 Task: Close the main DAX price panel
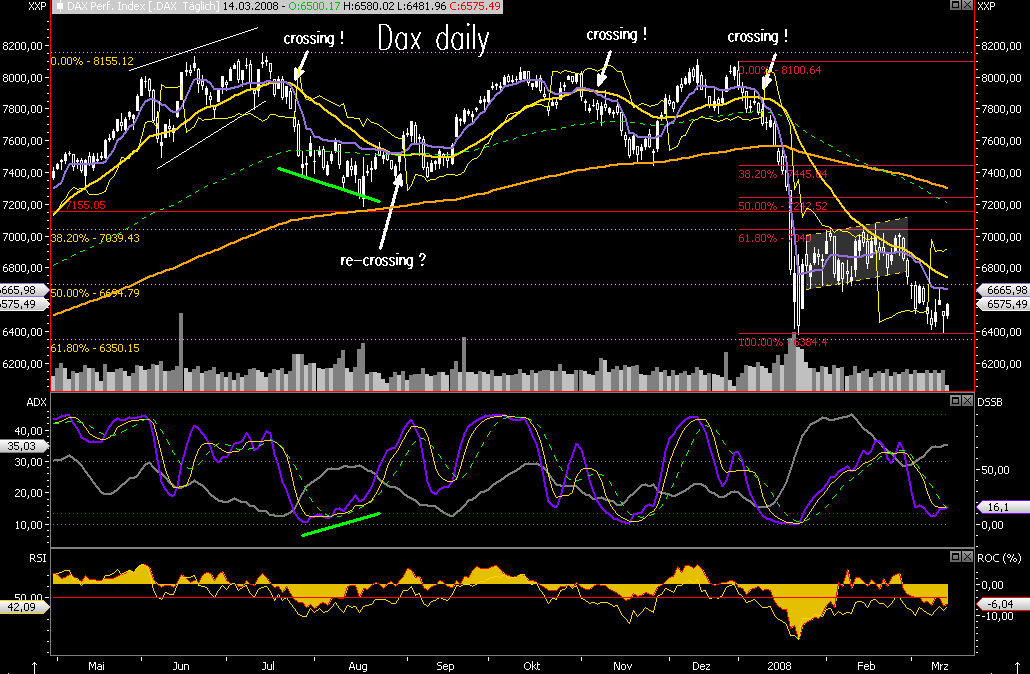pyautogui.click(x=967, y=5)
